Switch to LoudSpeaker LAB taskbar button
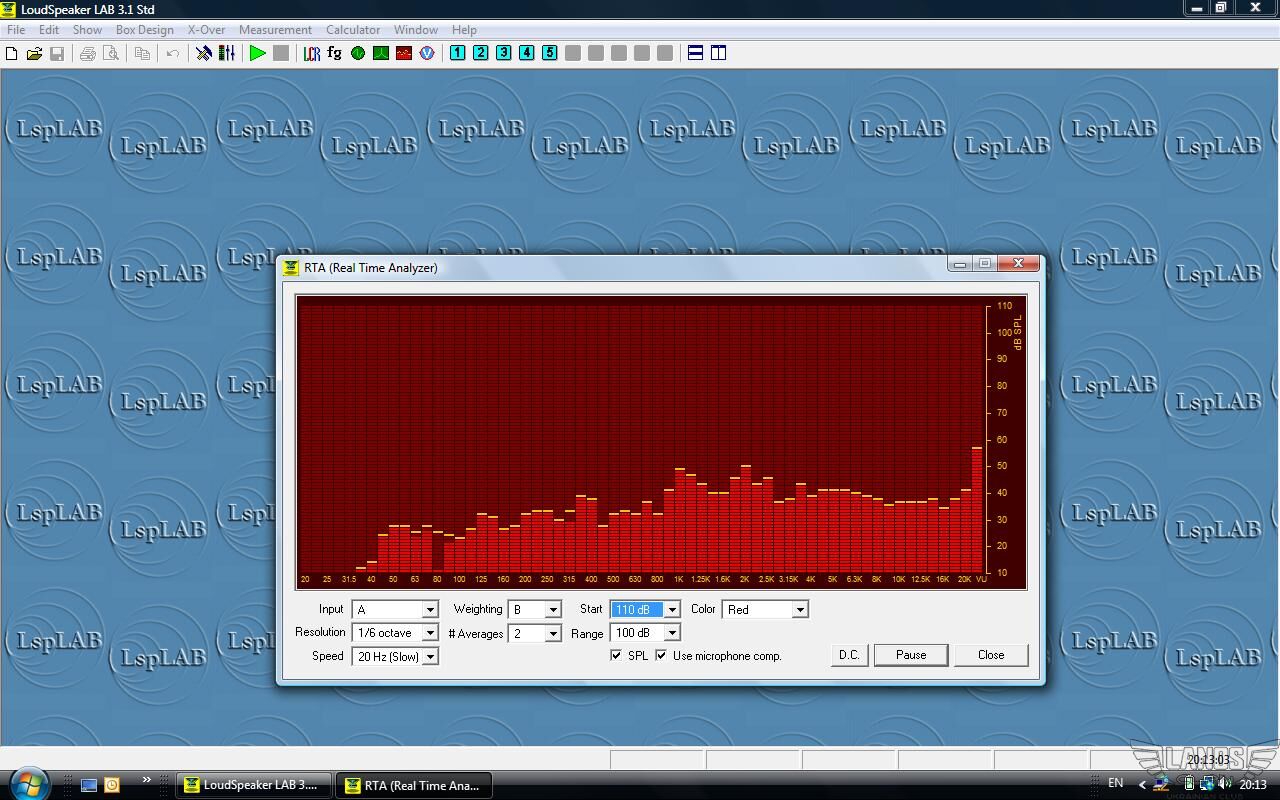Screen dimensions: 1280x800 pyautogui.click(x=252, y=785)
